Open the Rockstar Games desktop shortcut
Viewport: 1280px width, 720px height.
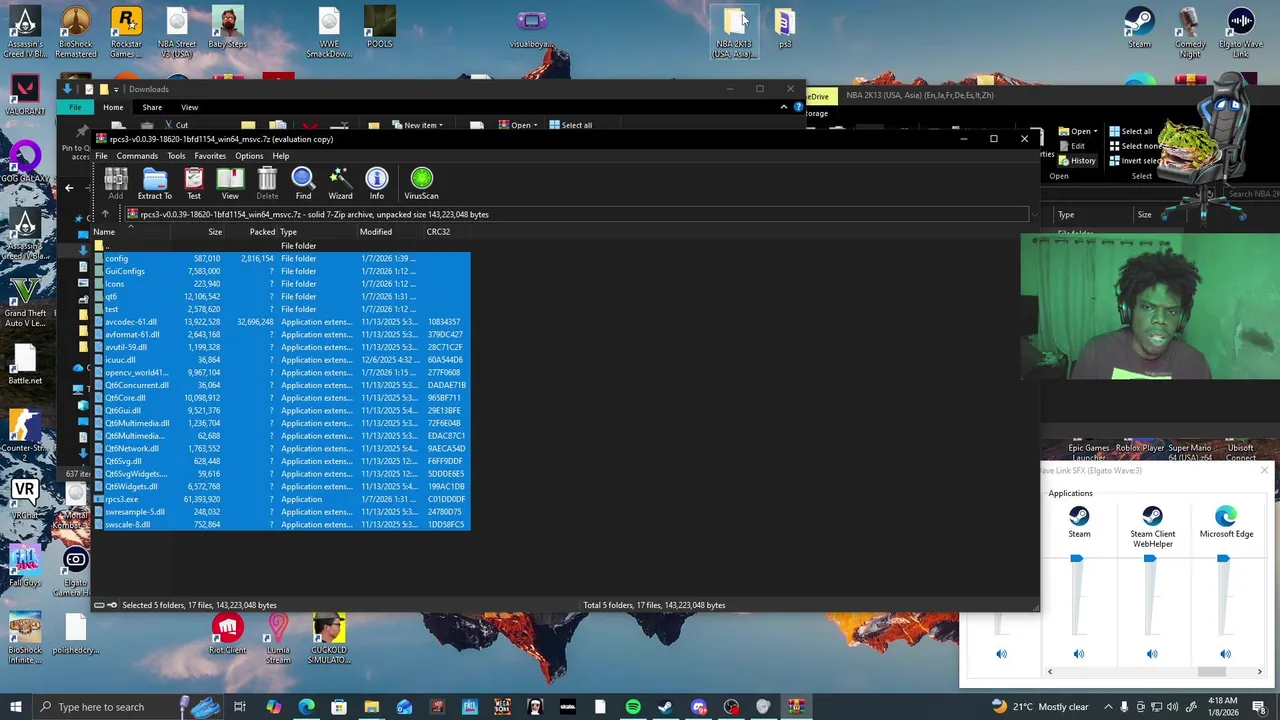126,32
